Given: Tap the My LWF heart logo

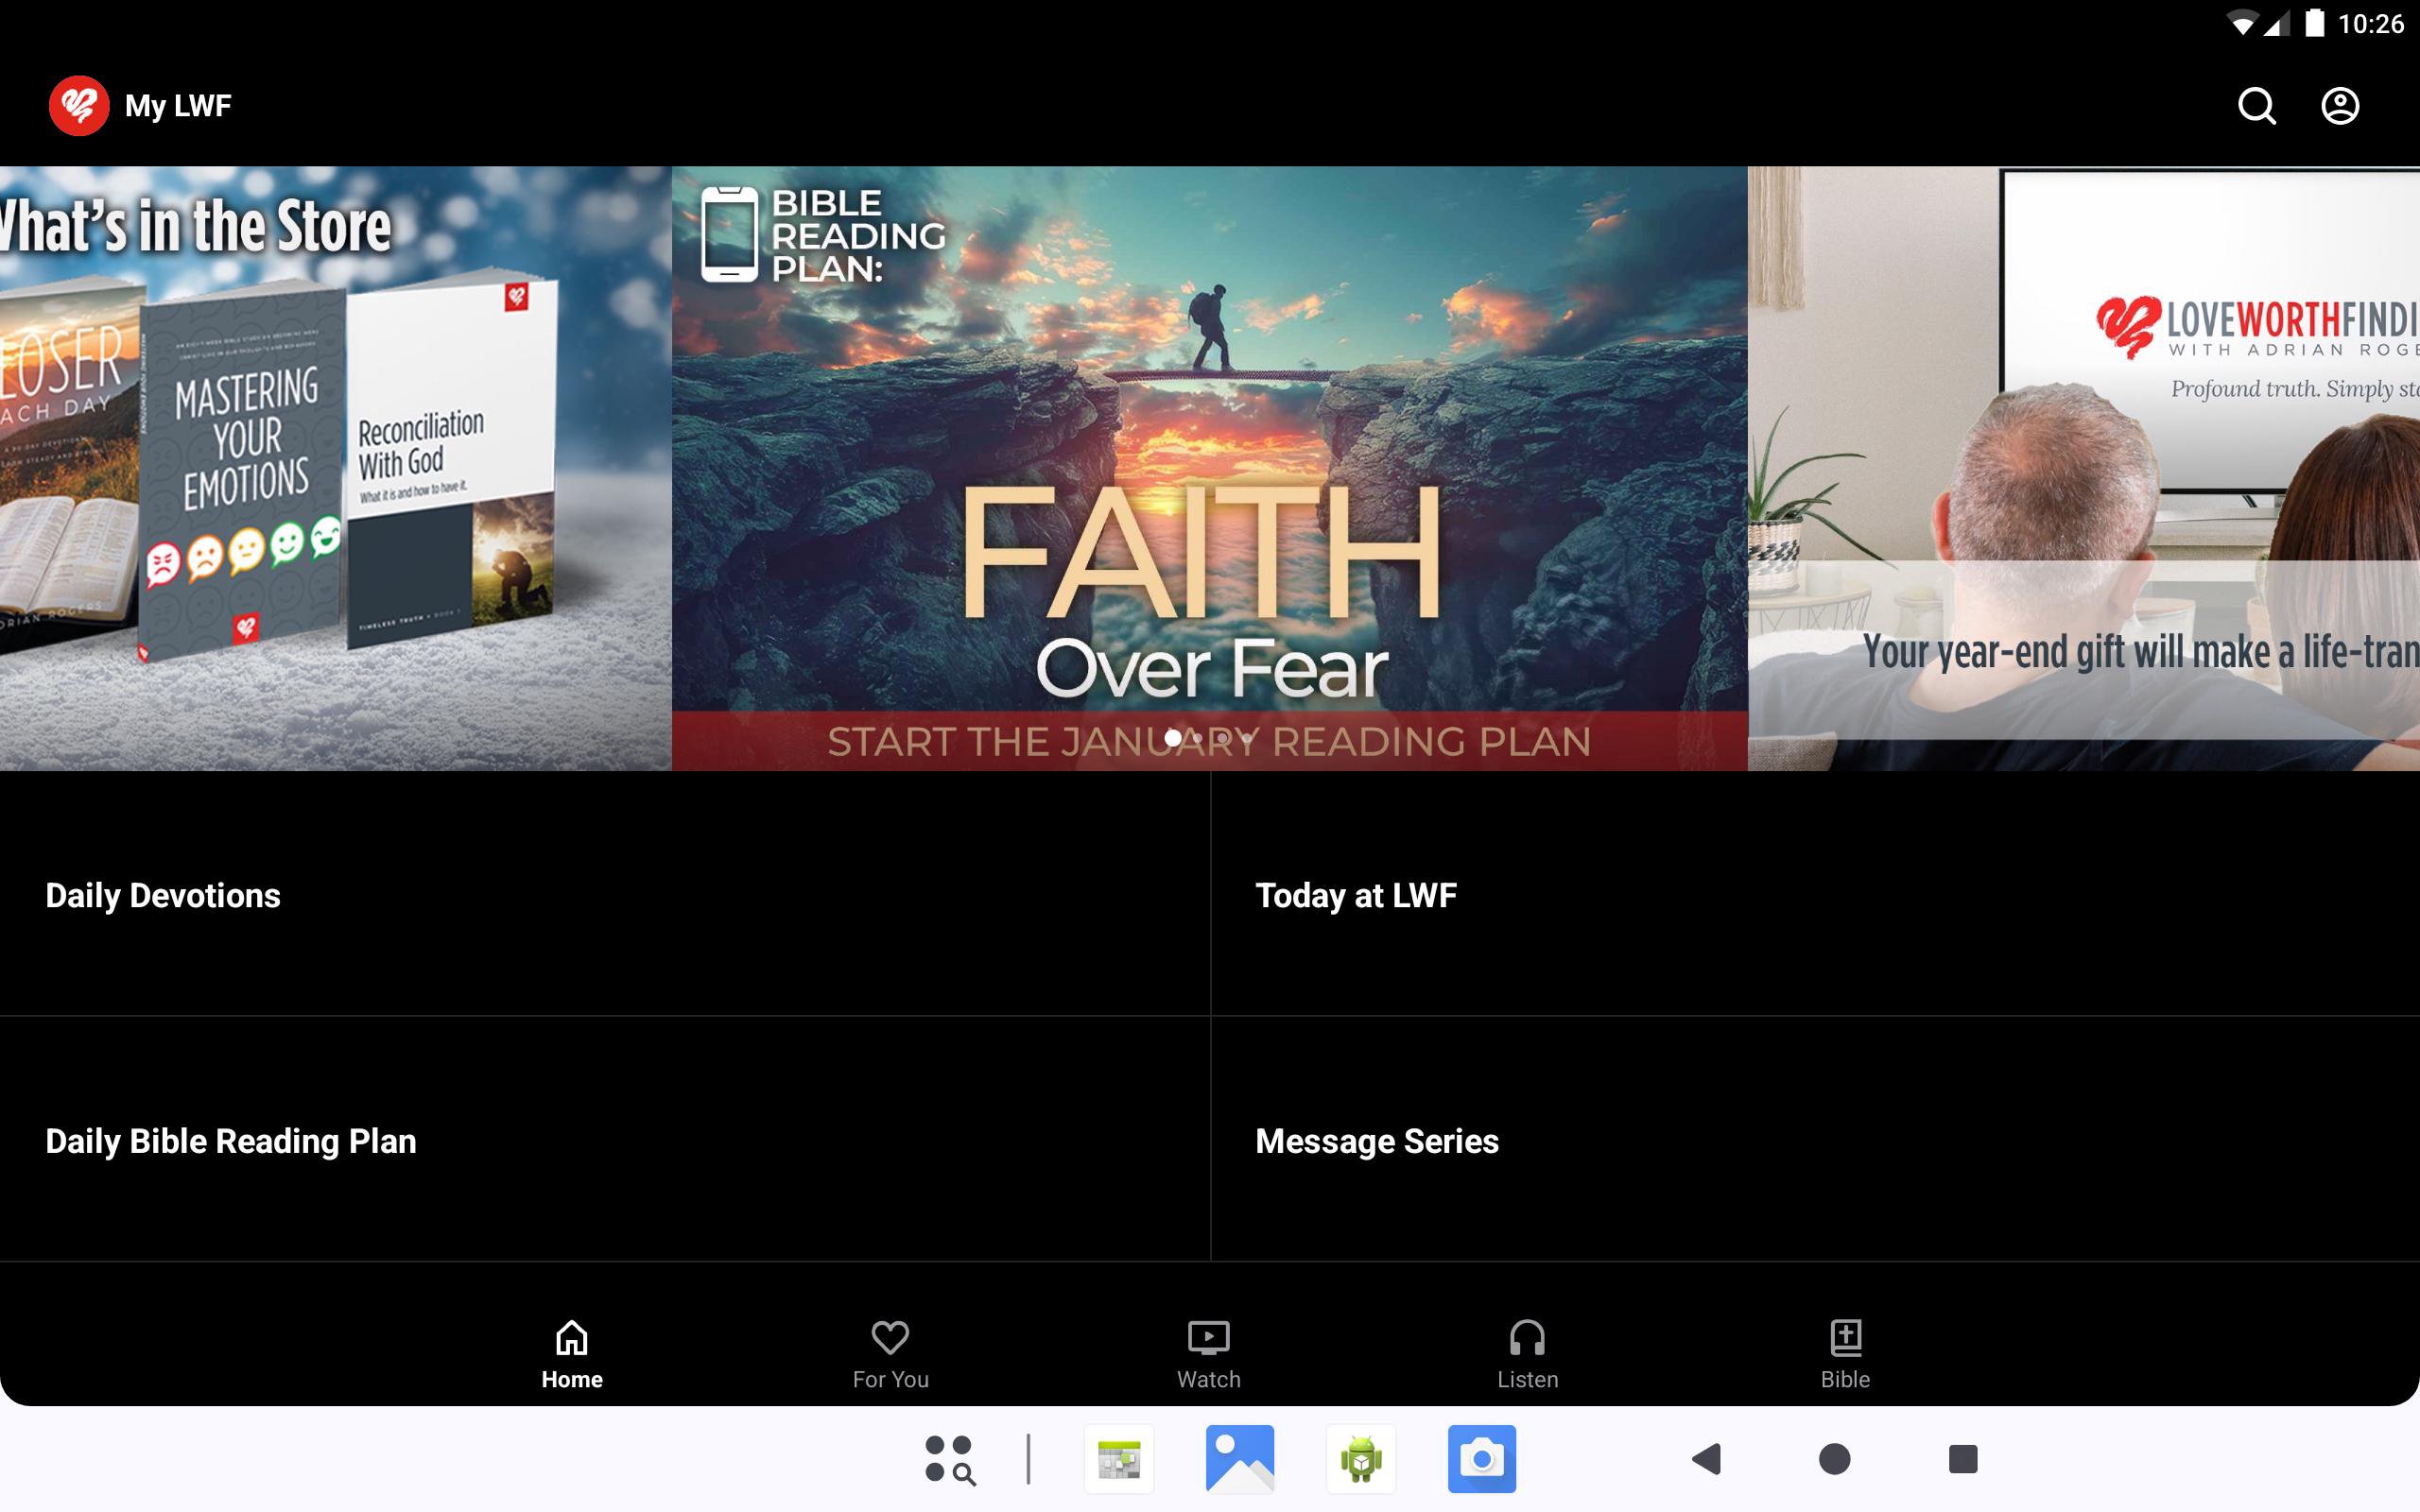Looking at the screenshot, I should coord(79,106).
